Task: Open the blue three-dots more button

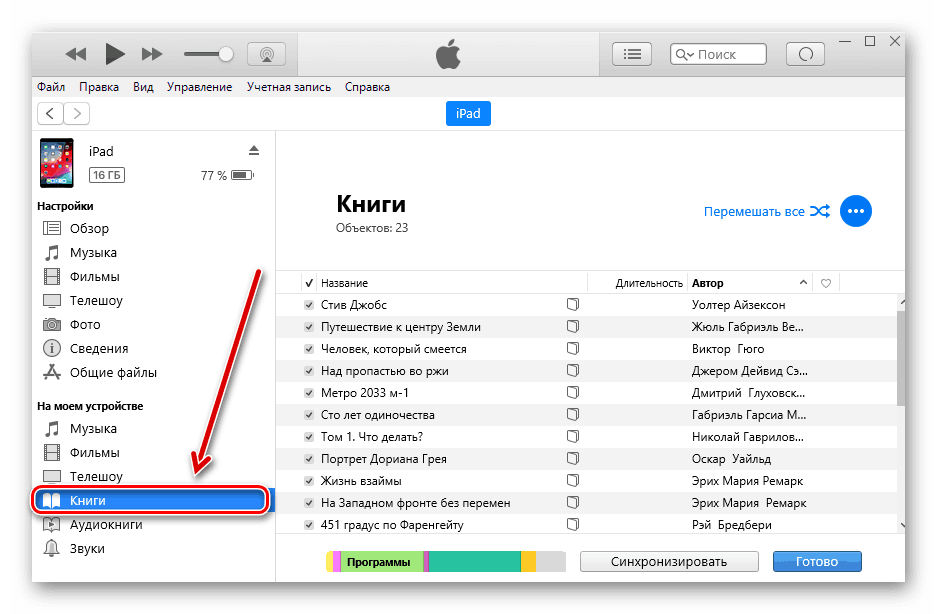Action: point(856,211)
